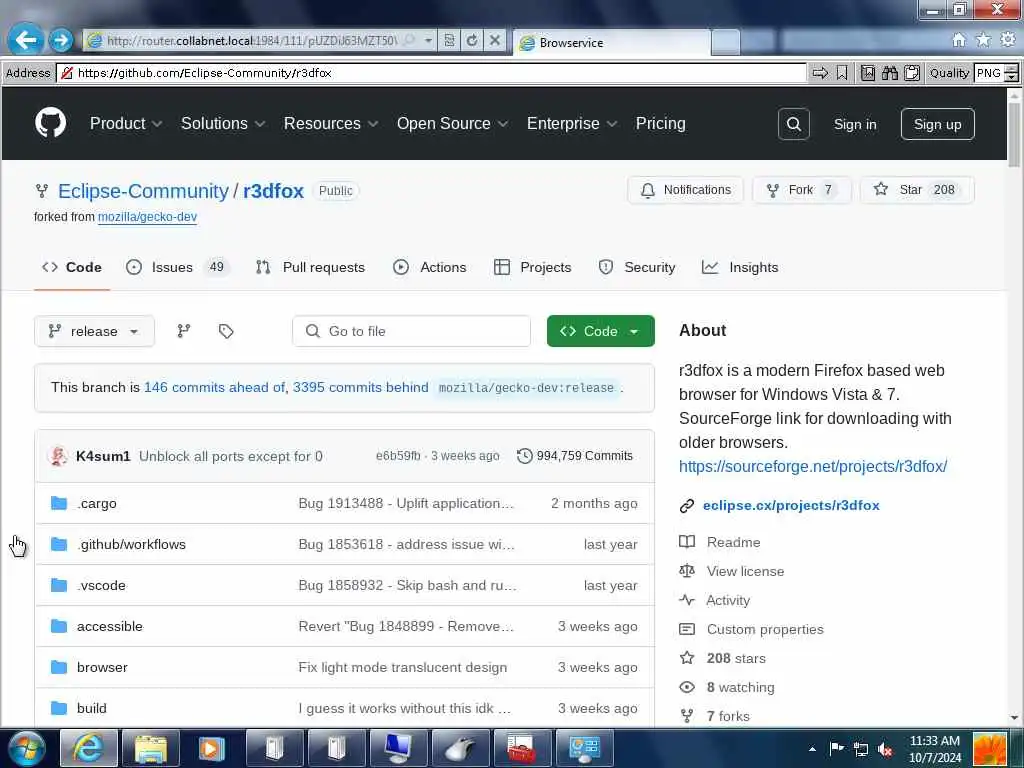Viewport: 1024px width, 768px height.
Task: Switch to the Projects tab
Action: (532, 267)
